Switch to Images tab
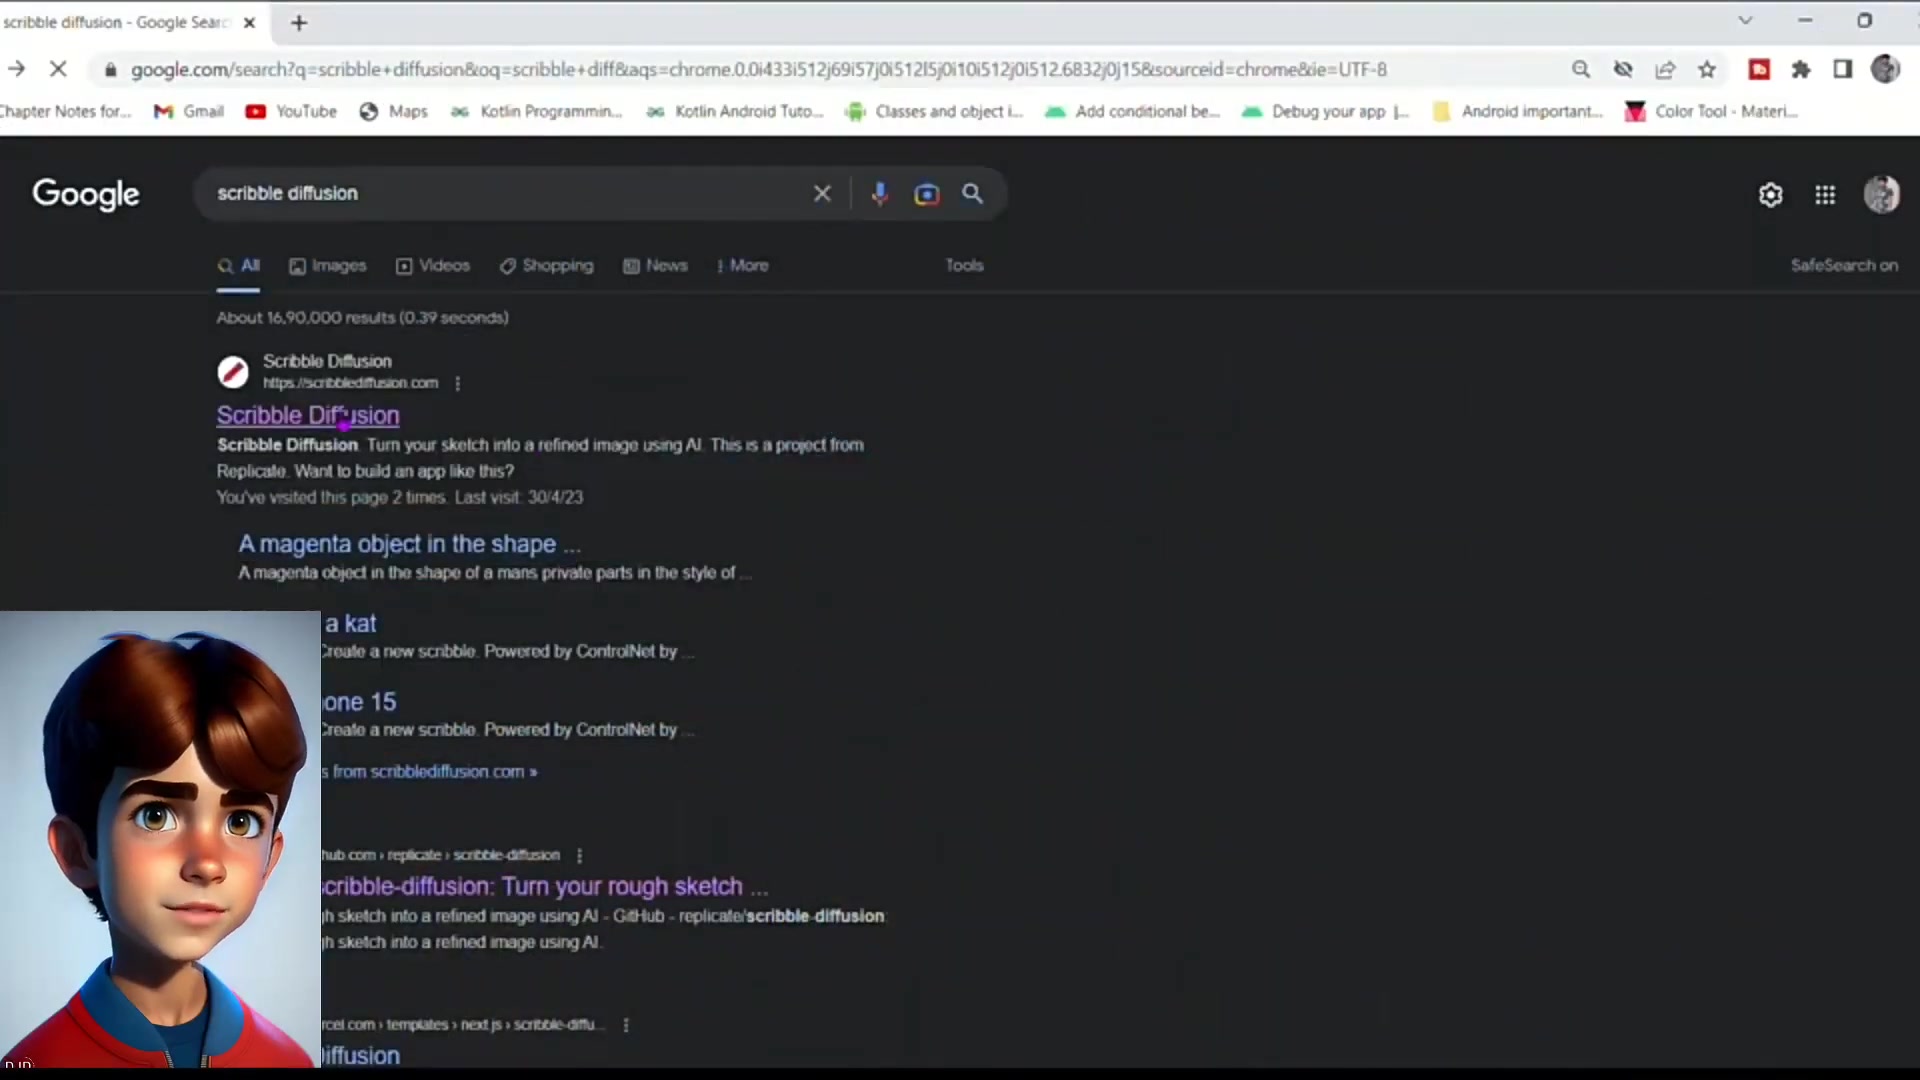The height and width of the screenshot is (1080, 1920). 328,266
